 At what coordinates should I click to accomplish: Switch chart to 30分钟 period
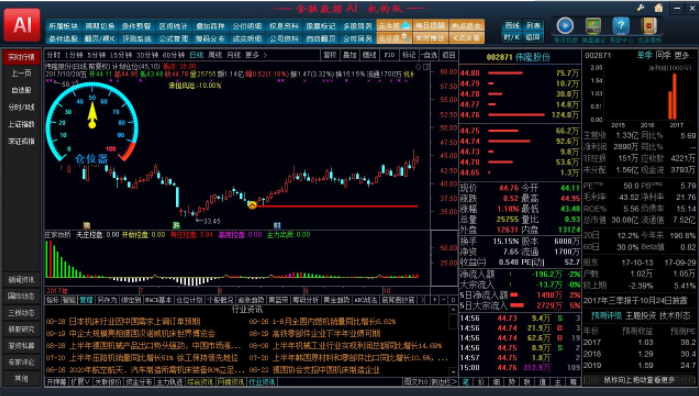147,55
